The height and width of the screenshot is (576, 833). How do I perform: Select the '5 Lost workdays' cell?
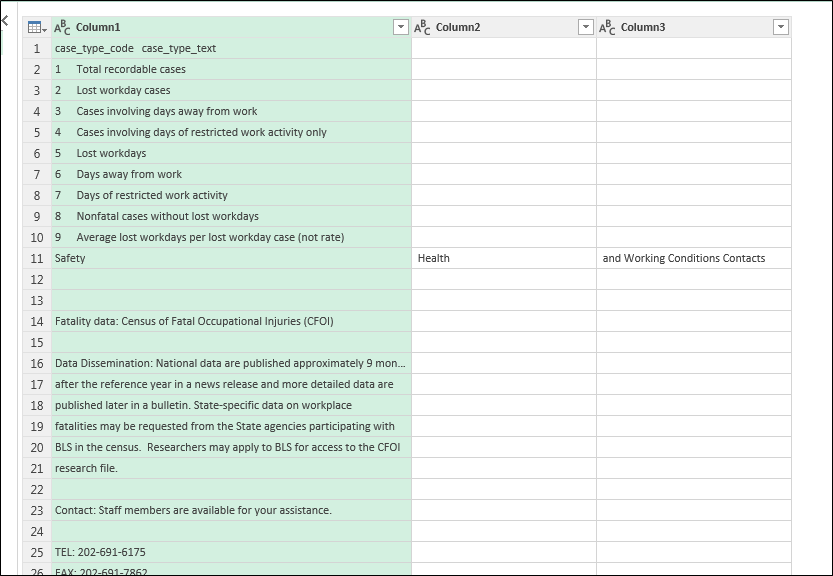point(231,153)
